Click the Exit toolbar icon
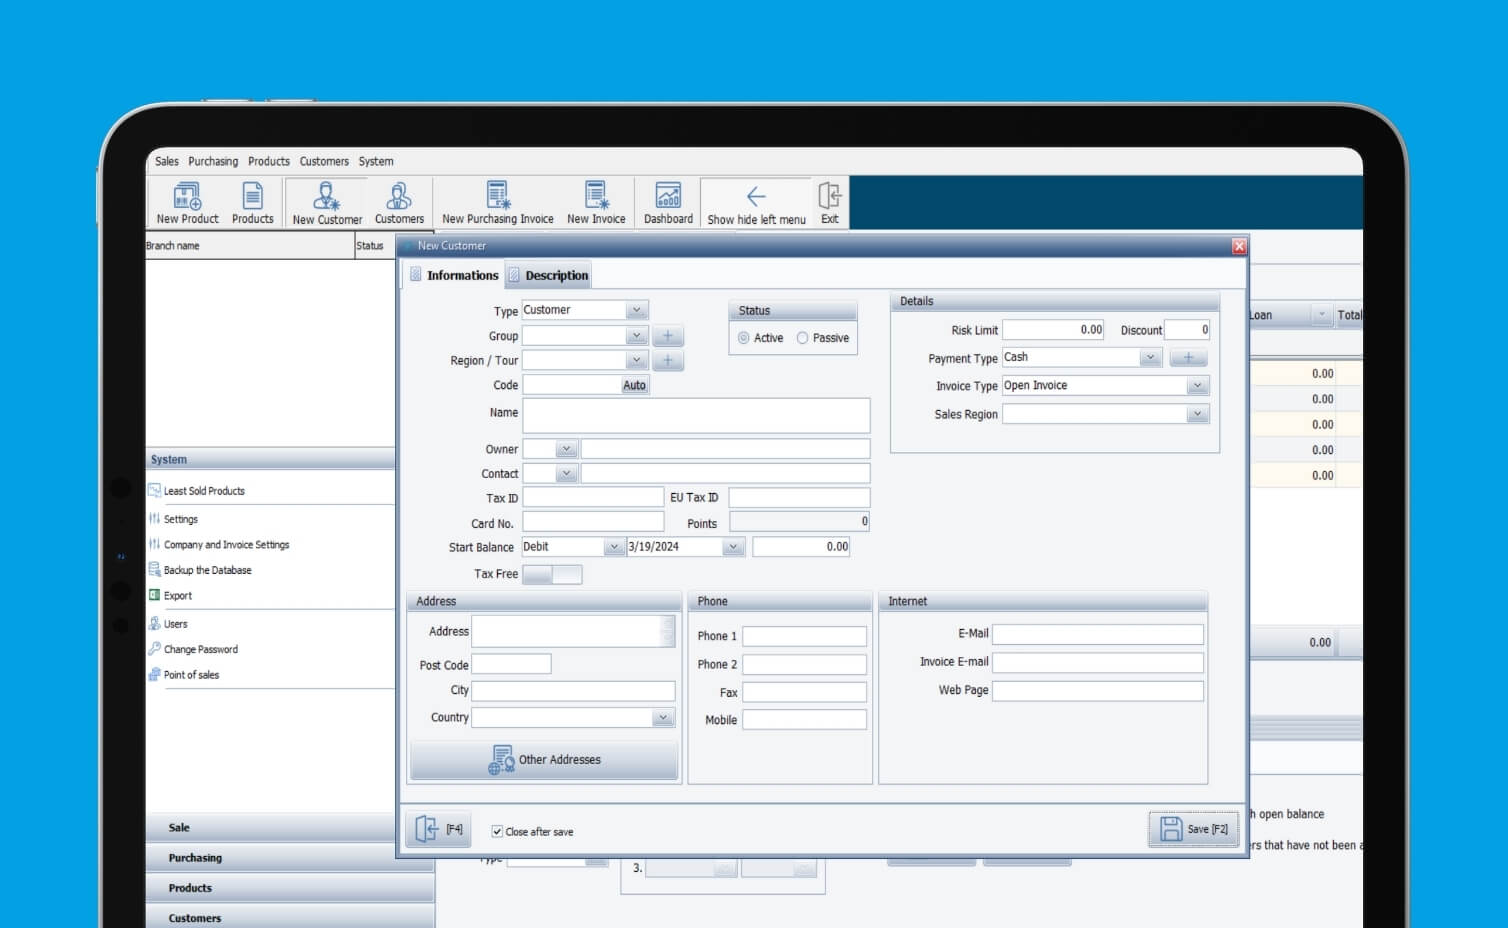1508x928 pixels. click(830, 203)
